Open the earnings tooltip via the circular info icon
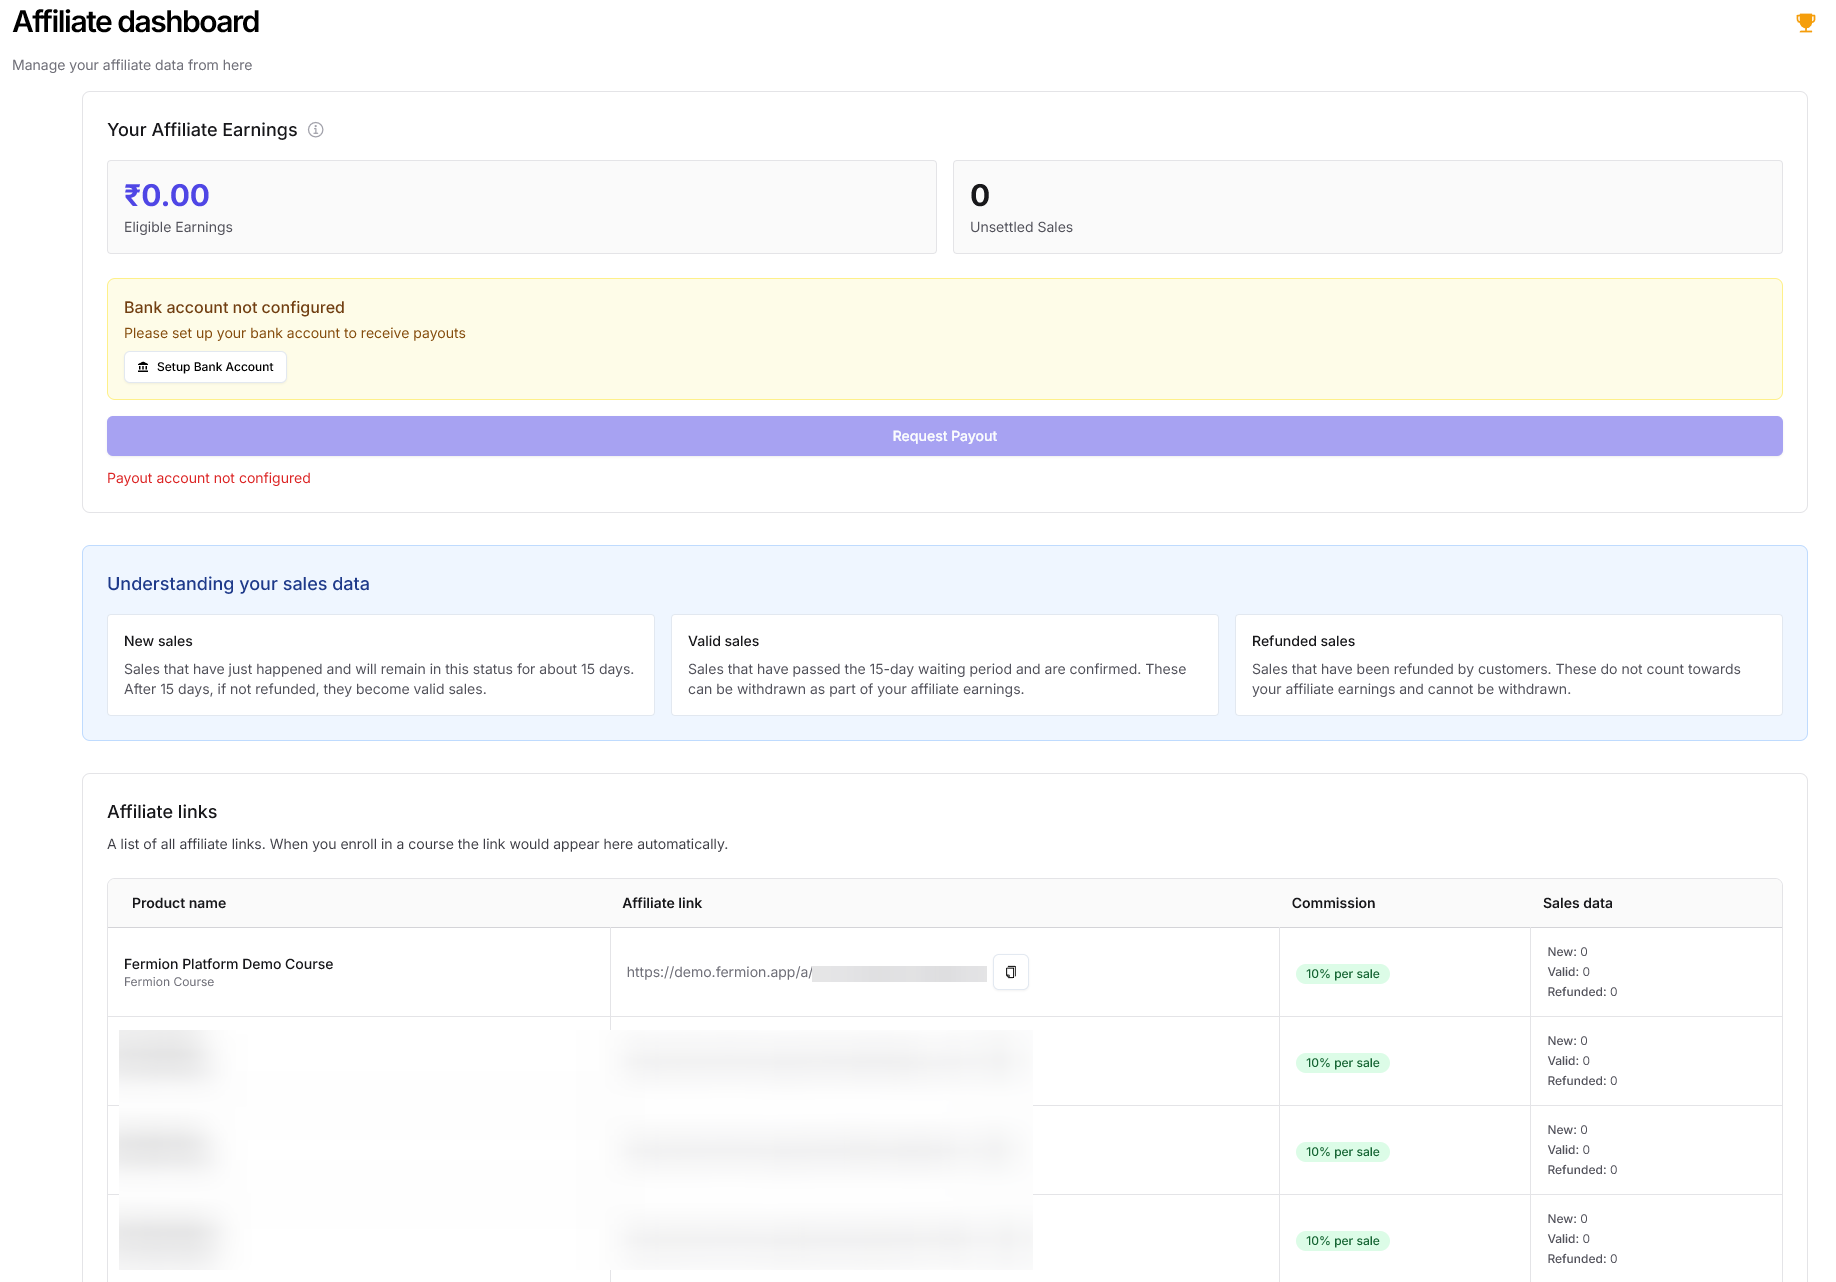Screen dimensions: 1836x1282 click(x=316, y=130)
